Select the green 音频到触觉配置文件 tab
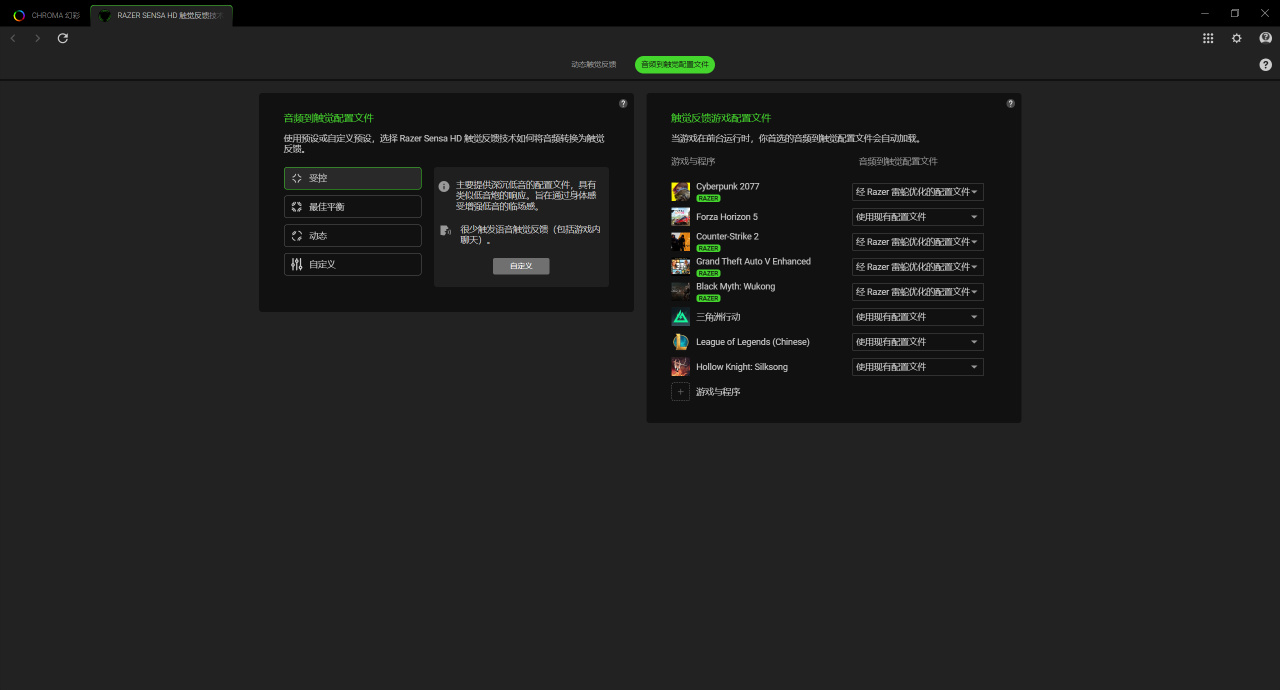This screenshot has height=690, width=1280. pyautogui.click(x=675, y=64)
